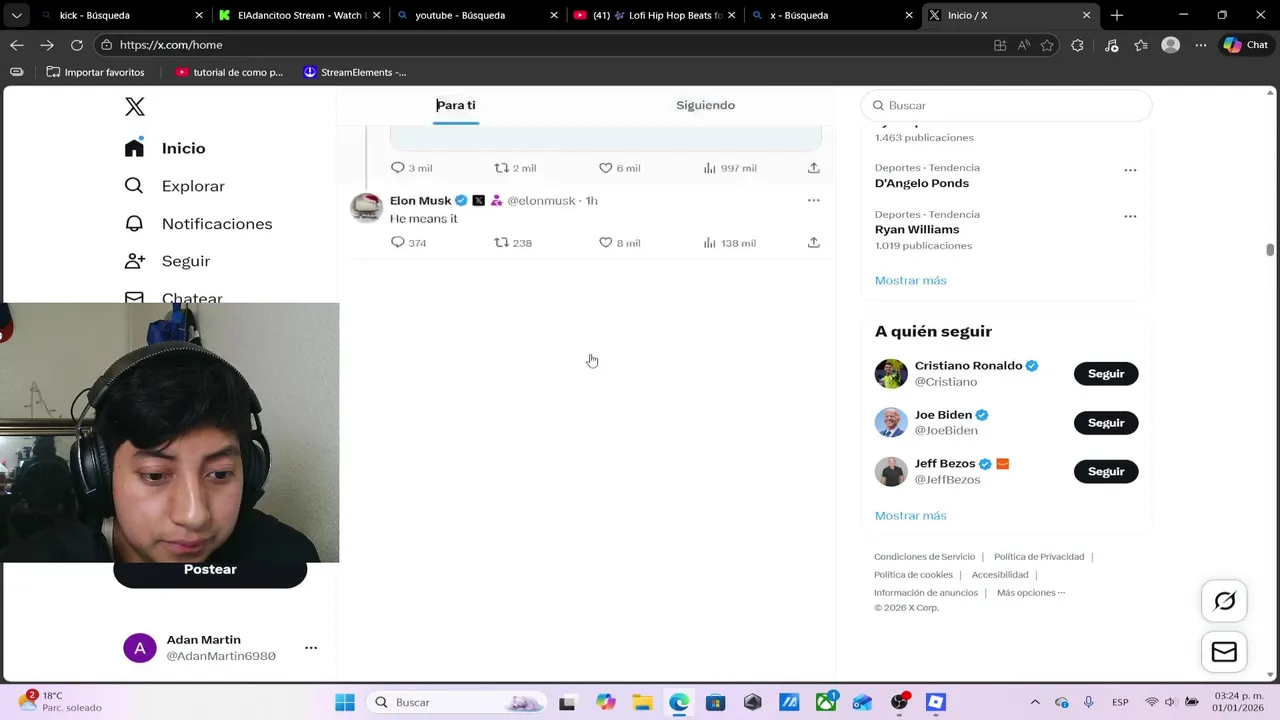Show hidden system tray icons
The width and height of the screenshot is (1280, 720).
click(x=1035, y=702)
